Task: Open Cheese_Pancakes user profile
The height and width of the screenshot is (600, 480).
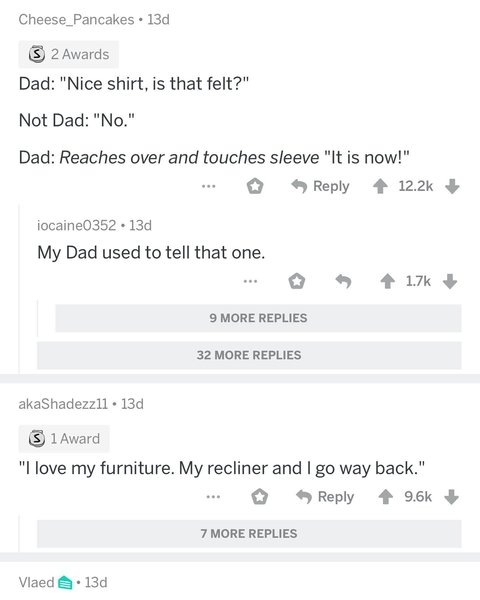Action: [76, 20]
